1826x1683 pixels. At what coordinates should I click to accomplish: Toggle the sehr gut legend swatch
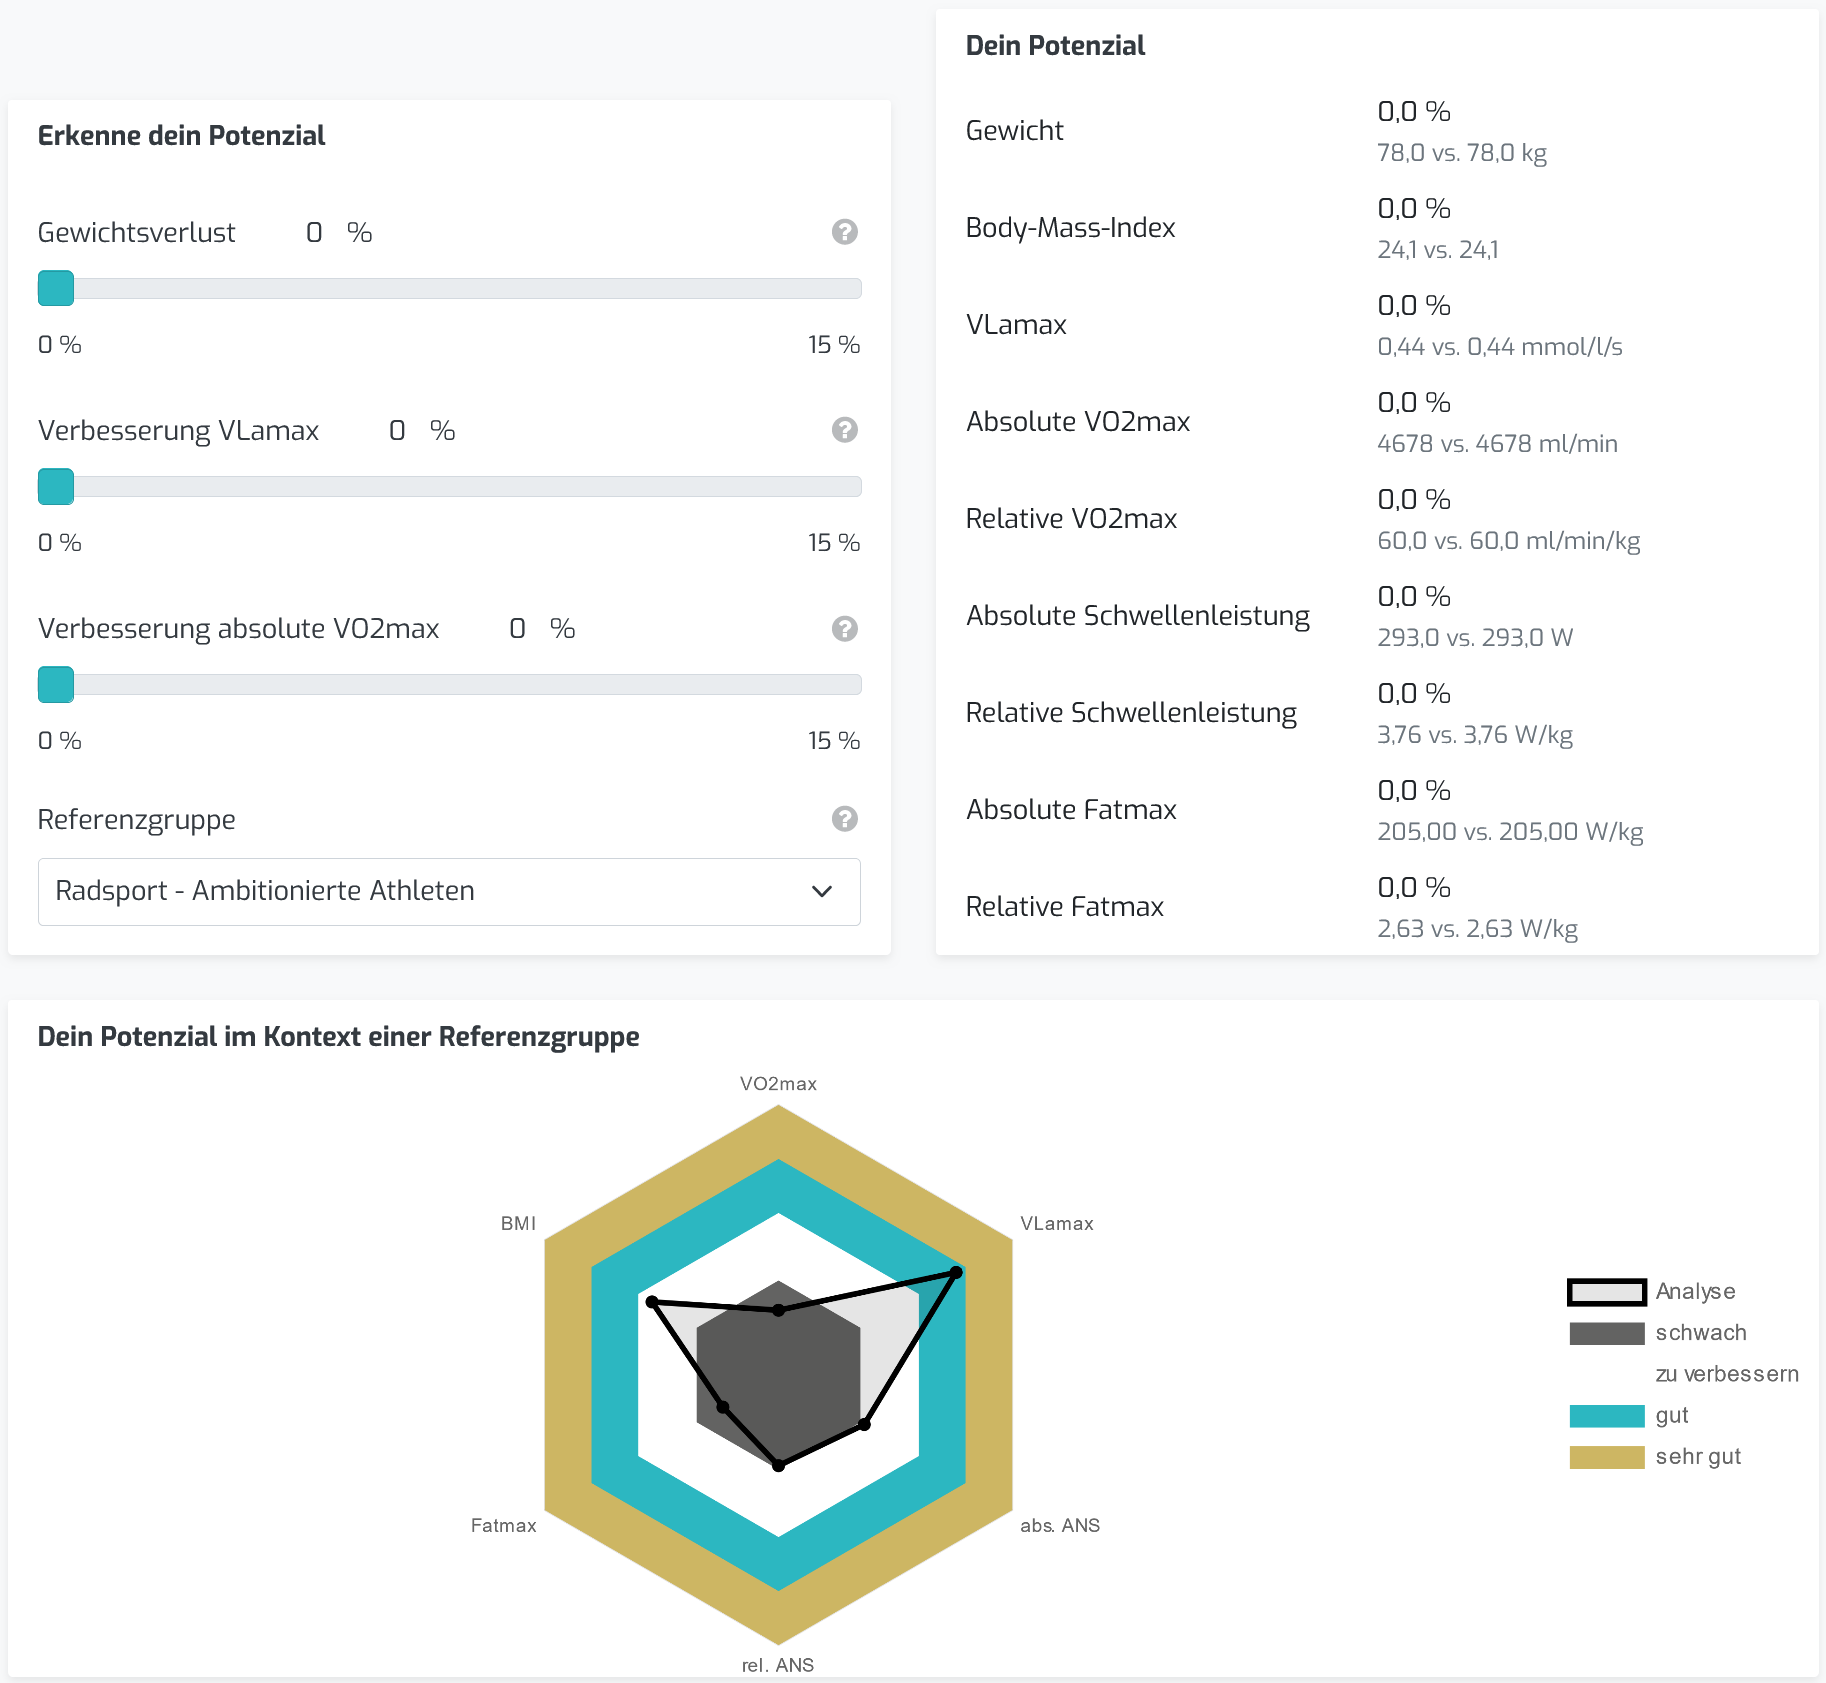point(1606,1457)
